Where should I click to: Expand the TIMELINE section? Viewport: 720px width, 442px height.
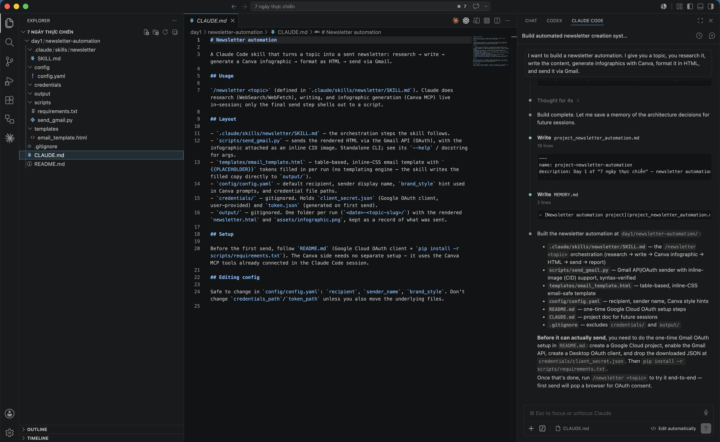38,438
